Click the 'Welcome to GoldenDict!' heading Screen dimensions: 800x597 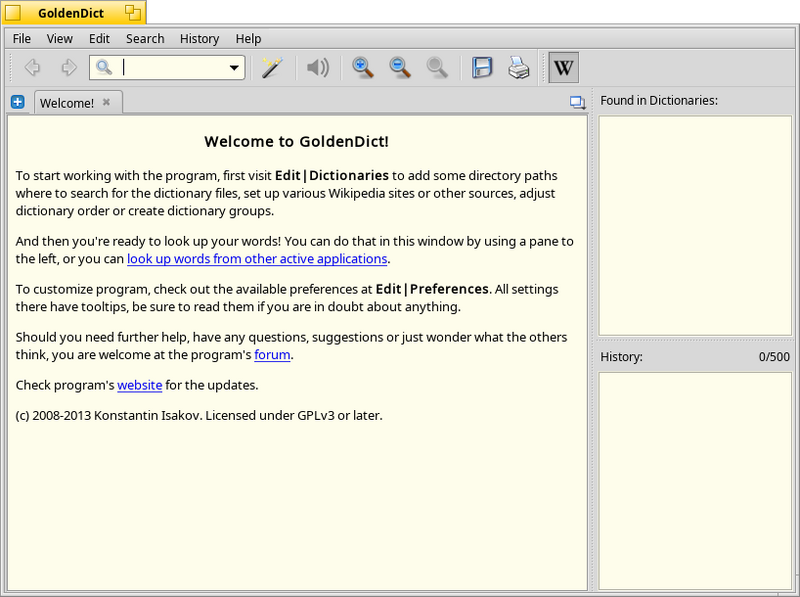pyautogui.click(x=296, y=141)
